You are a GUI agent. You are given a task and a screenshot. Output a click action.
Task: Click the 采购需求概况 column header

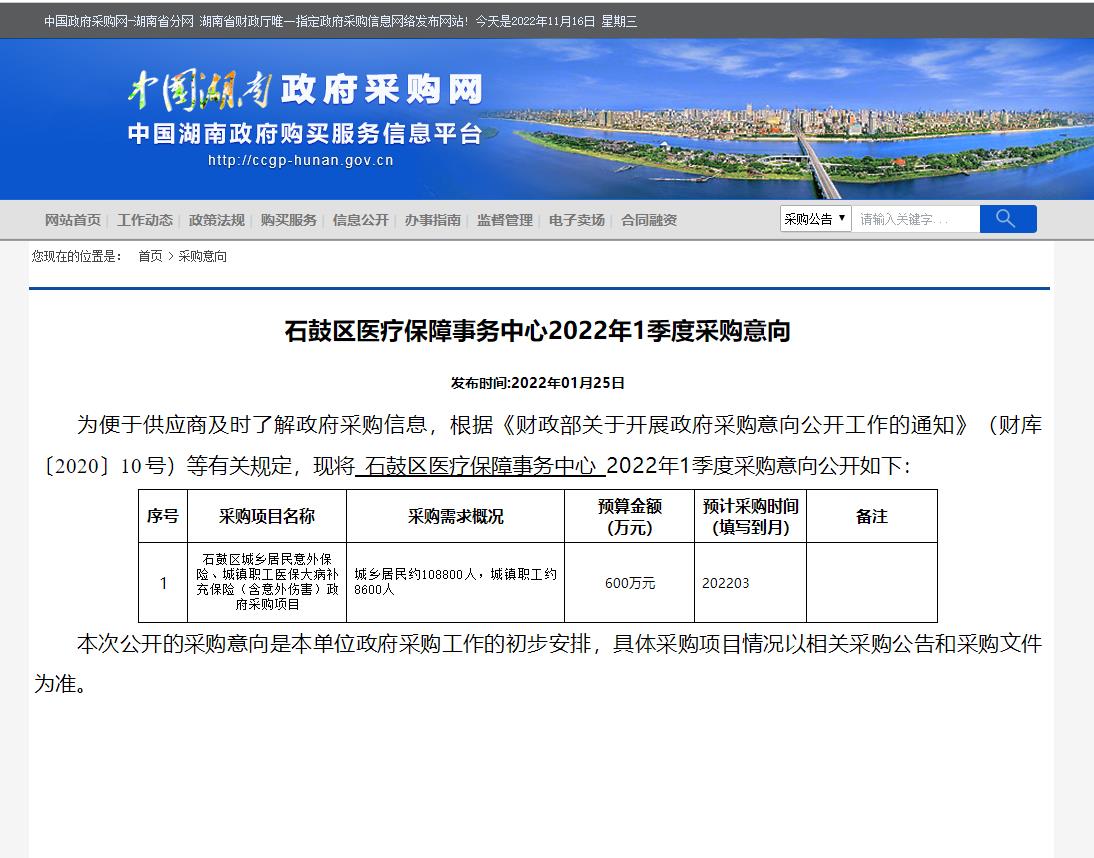pyautogui.click(x=455, y=516)
